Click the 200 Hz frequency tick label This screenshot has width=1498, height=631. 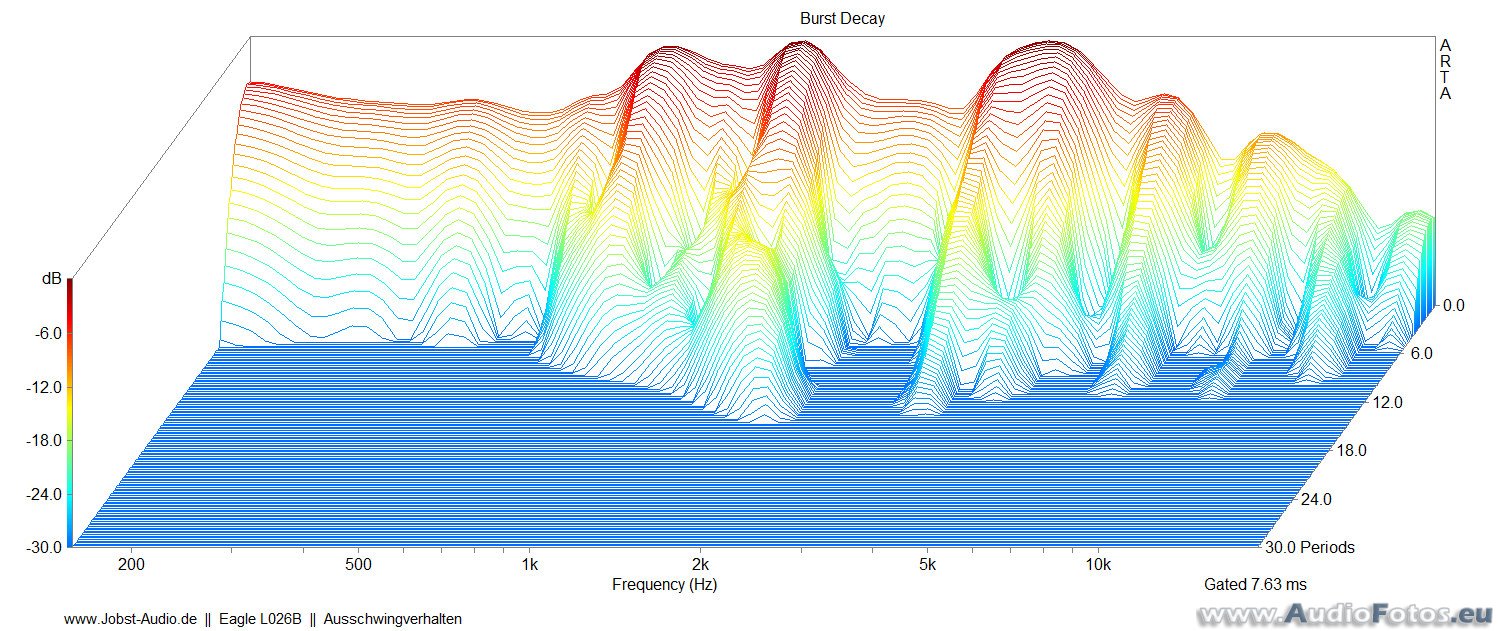coord(131,565)
